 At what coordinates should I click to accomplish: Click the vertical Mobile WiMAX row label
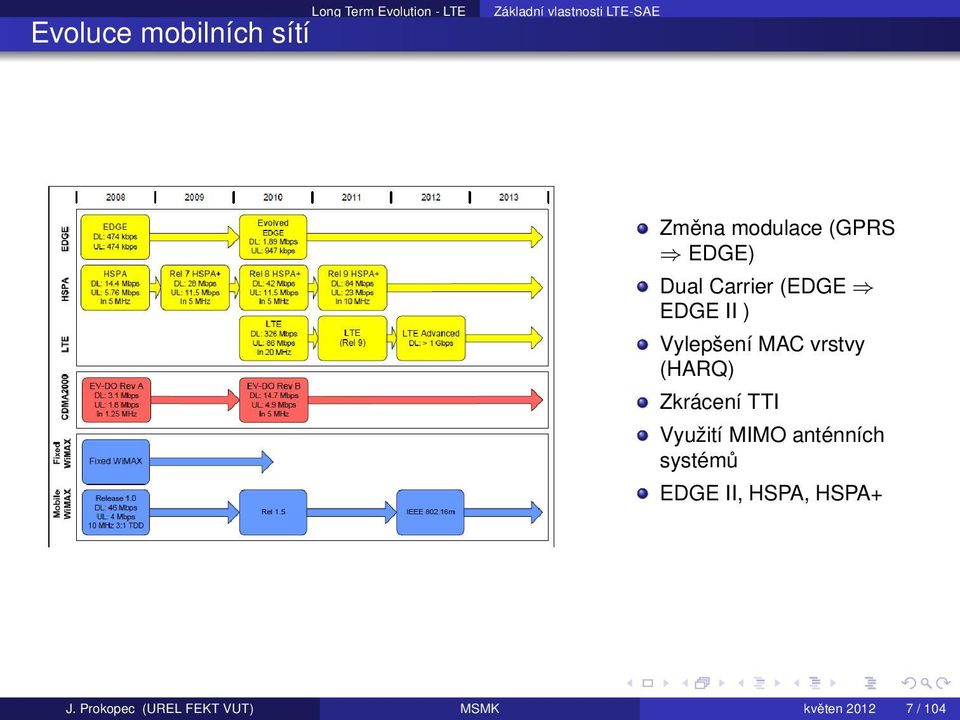click(x=62, y=503)
